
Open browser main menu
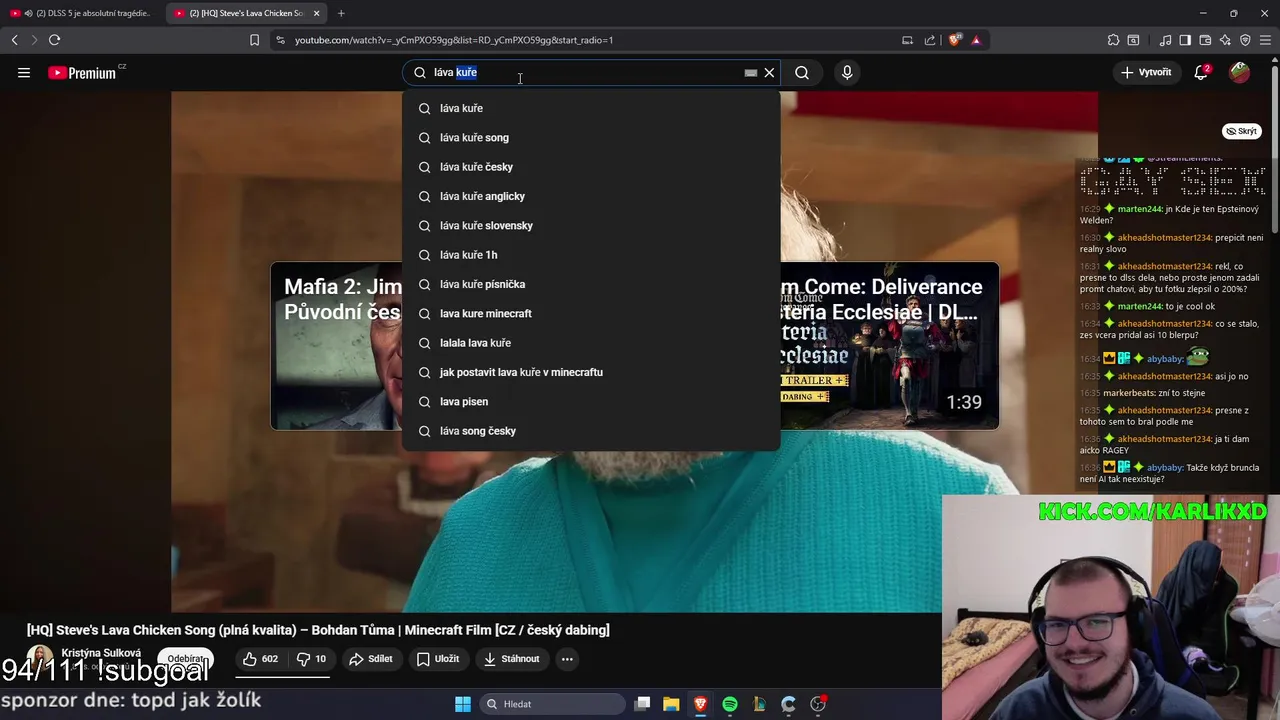(1266, 40)
